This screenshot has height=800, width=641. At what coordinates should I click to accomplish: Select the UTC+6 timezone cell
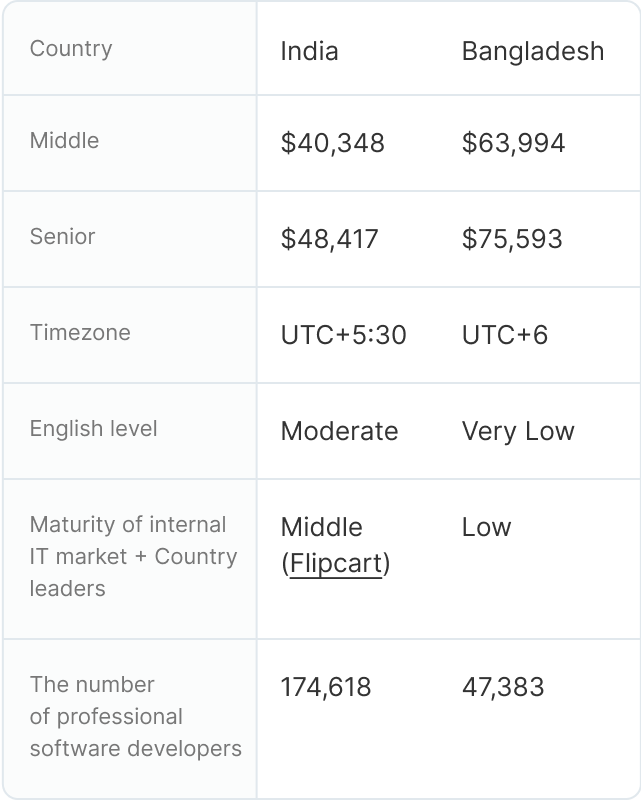coord(504,335)
